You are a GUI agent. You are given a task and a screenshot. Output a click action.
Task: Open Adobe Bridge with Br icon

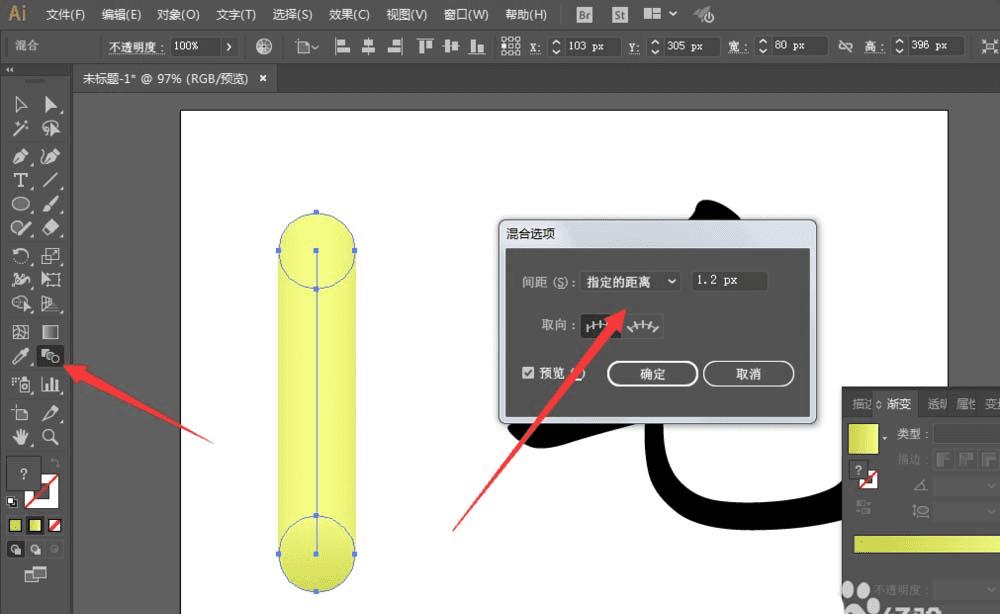(x=584, y=15)
